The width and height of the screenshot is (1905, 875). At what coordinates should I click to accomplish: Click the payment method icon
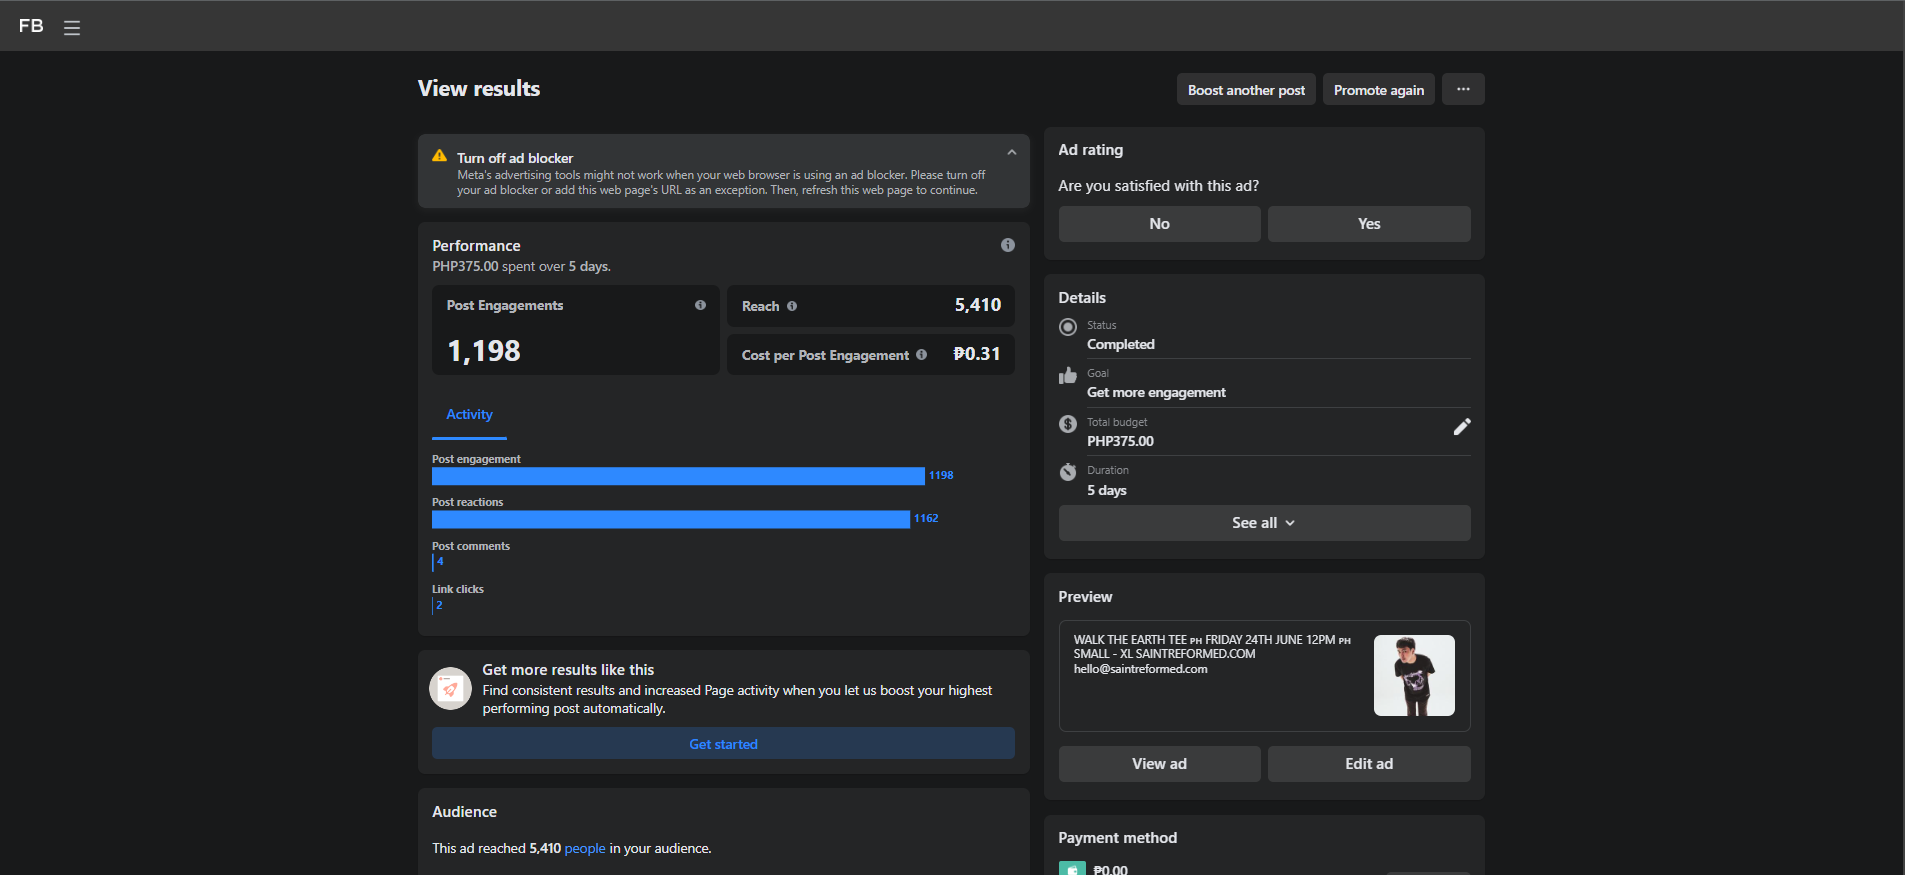pyautogui.click(x=1072, y=869)
